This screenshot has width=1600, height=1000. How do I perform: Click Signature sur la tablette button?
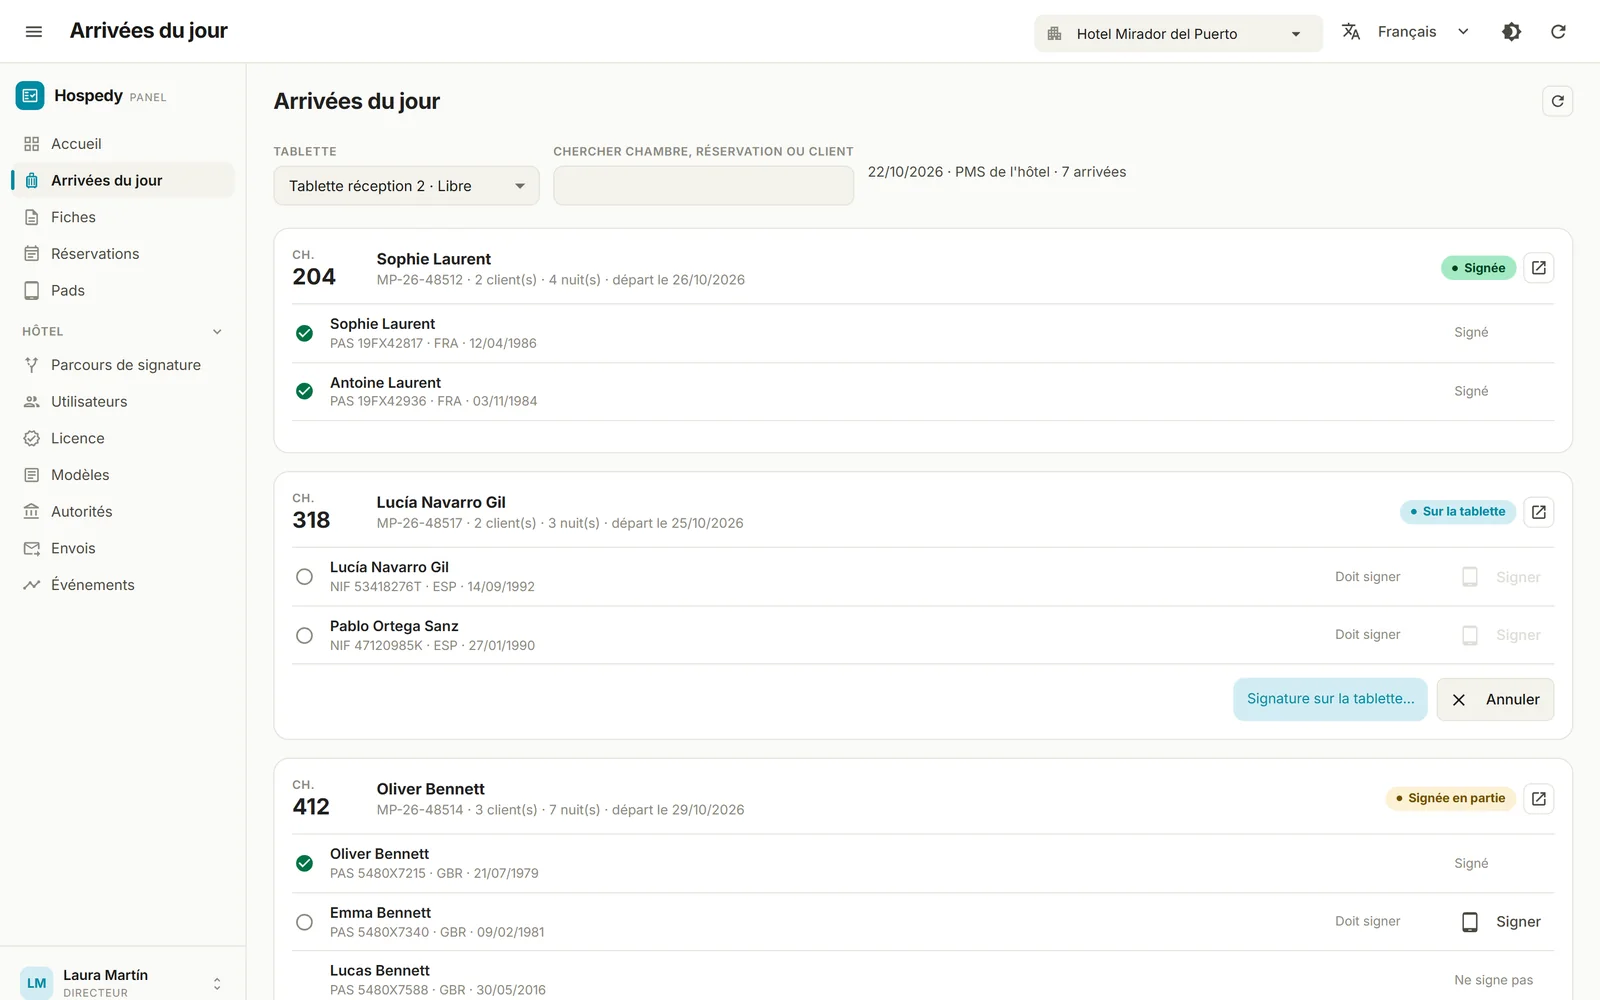pos(1330,699)
